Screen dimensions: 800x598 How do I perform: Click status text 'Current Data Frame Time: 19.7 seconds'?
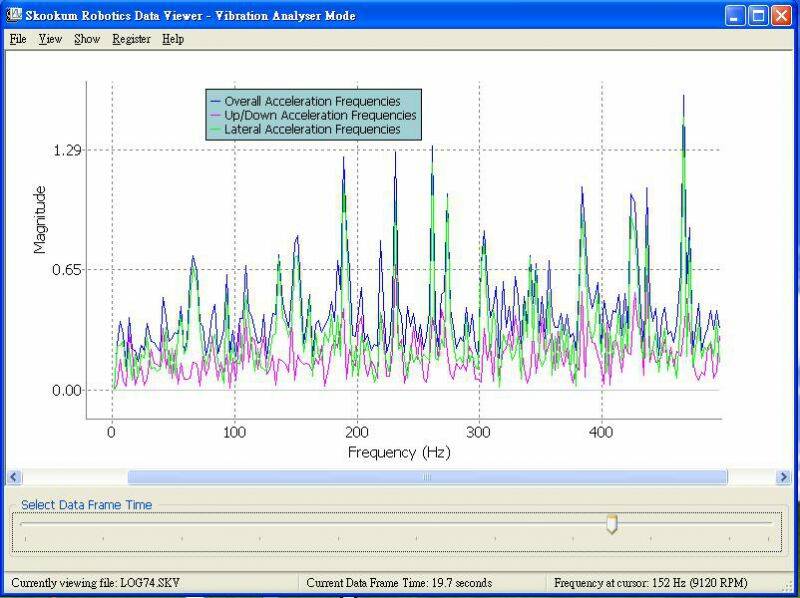(x=399, y=583)
